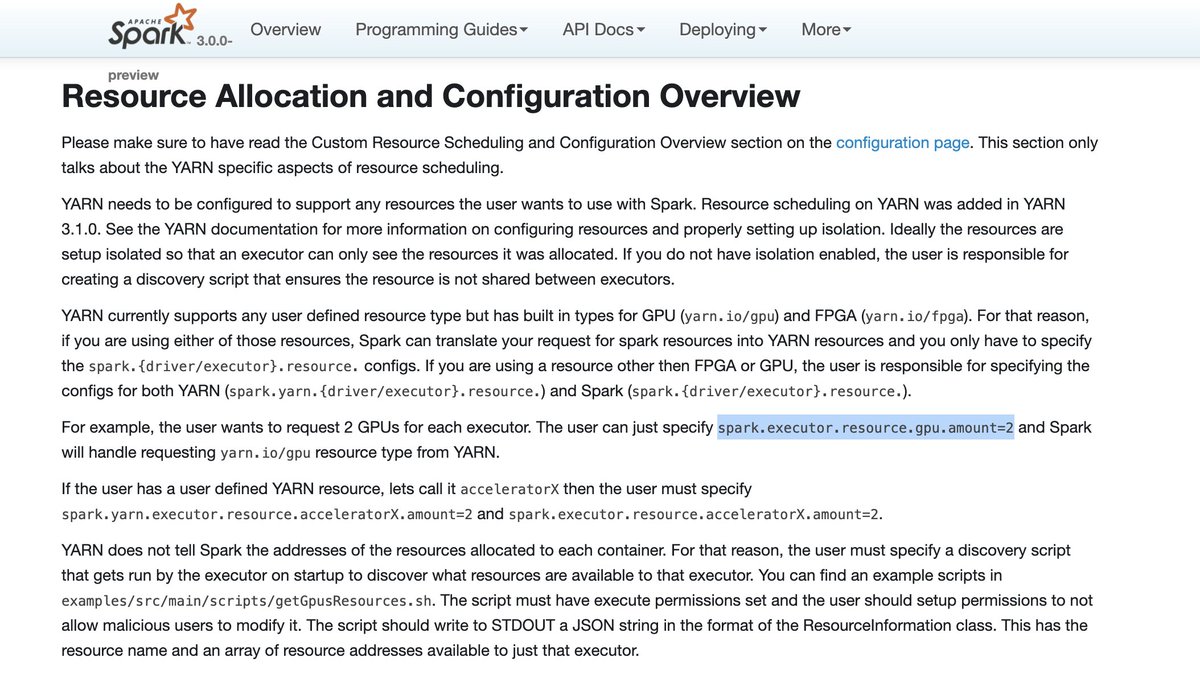The height and width of the screenshot is (682, 1200).
Task: Click the preview version label
Action: (x=133, y=74)
